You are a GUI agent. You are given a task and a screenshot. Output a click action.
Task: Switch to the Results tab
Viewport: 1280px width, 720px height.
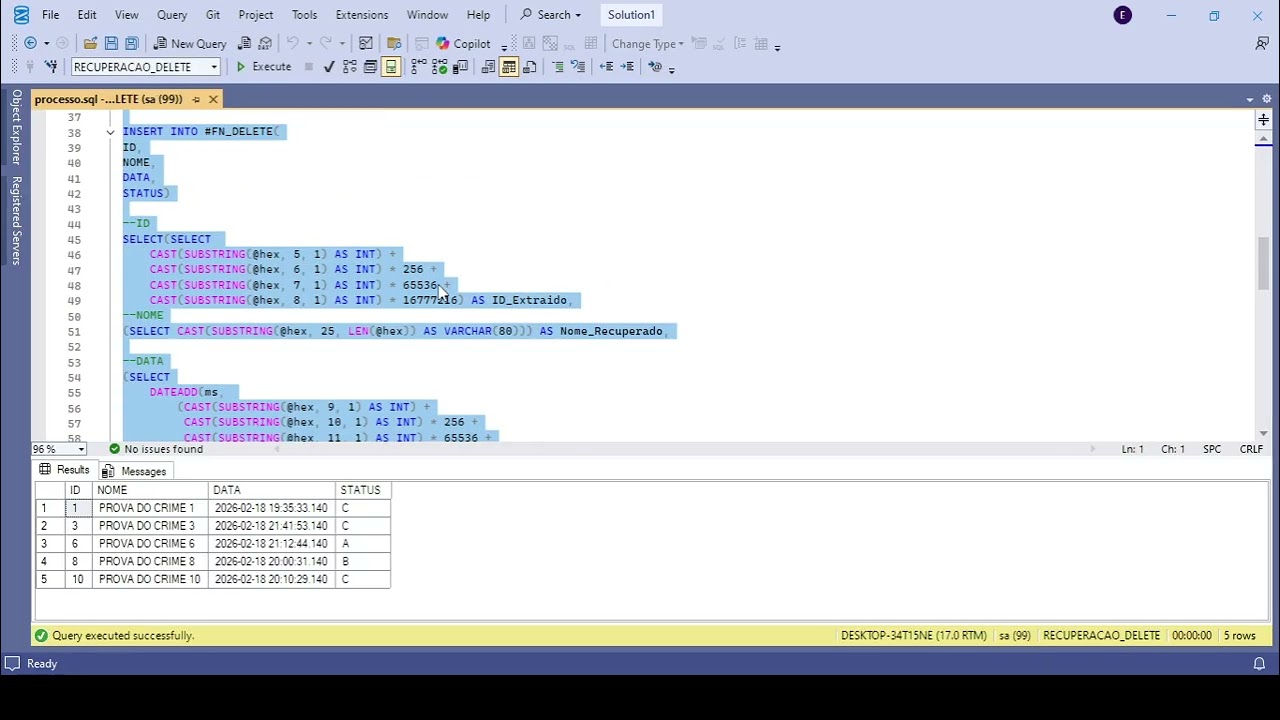click(x=64, y=470)
